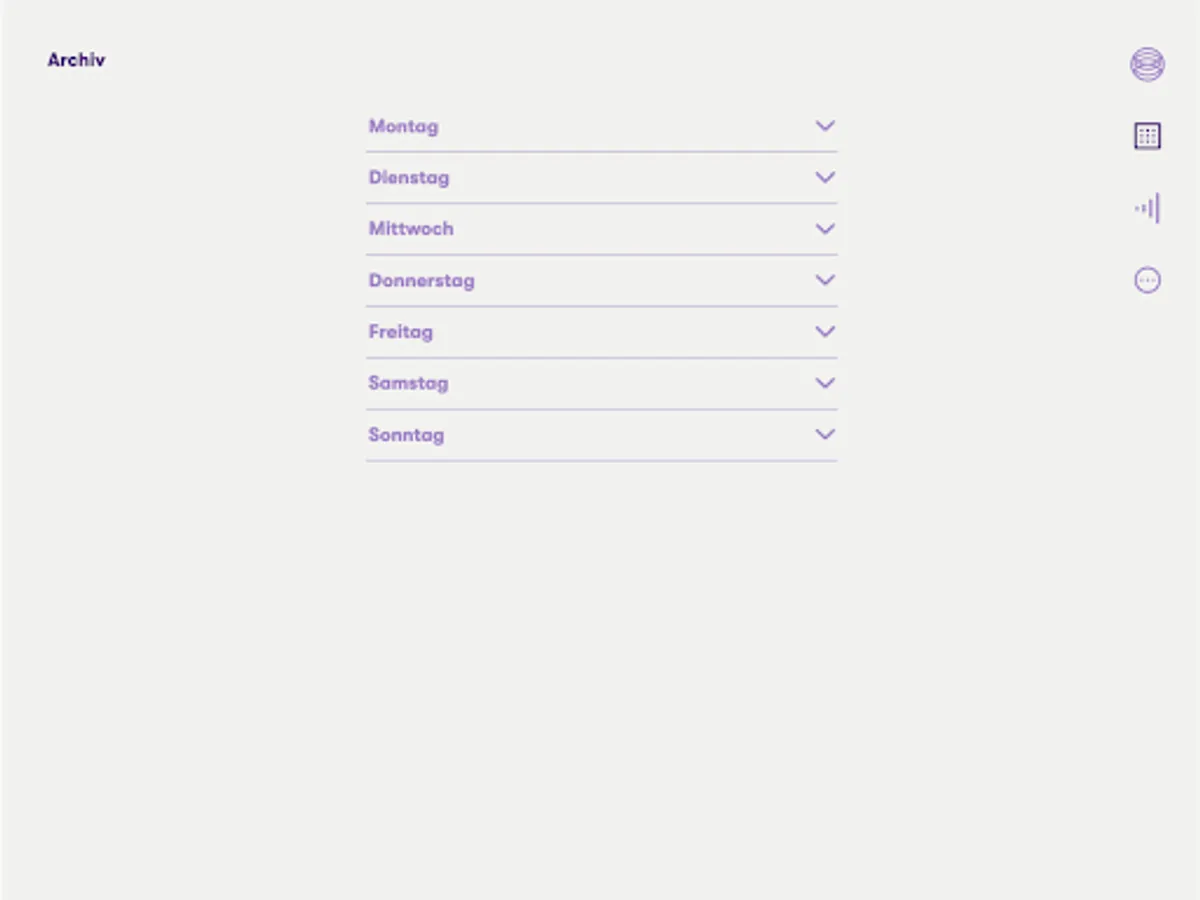Expand the Sonntag chevron arrow
1200x900 pixels.
(825, 435)
